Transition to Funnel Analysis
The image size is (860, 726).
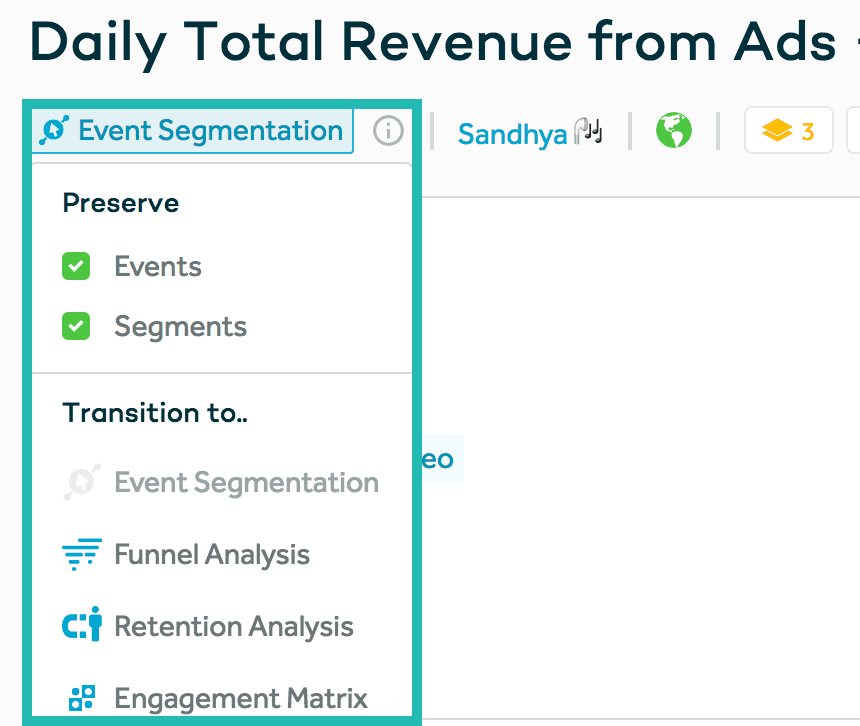(x=212, y=555)
